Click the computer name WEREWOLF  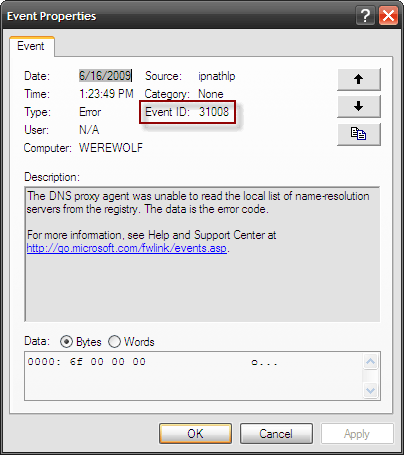111,148
